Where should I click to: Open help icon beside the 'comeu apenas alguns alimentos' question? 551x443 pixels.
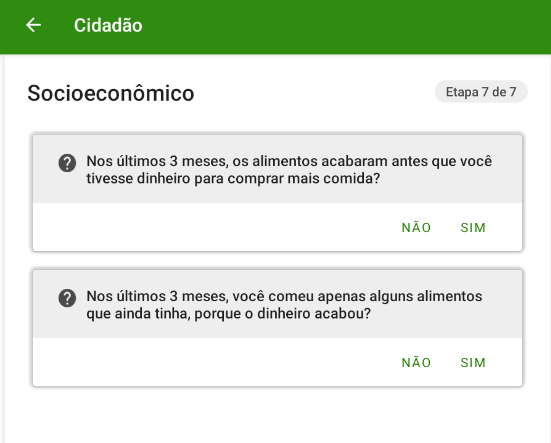67,298
